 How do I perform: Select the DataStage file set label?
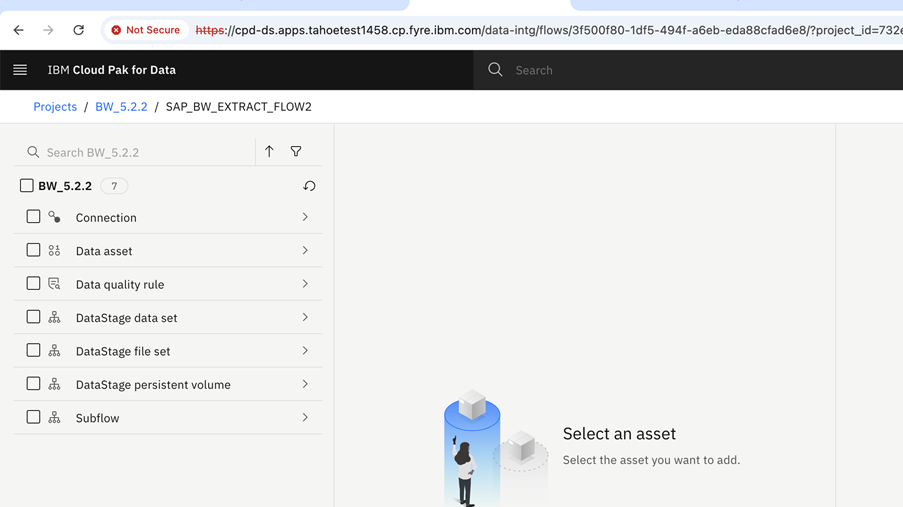(123, 351)
